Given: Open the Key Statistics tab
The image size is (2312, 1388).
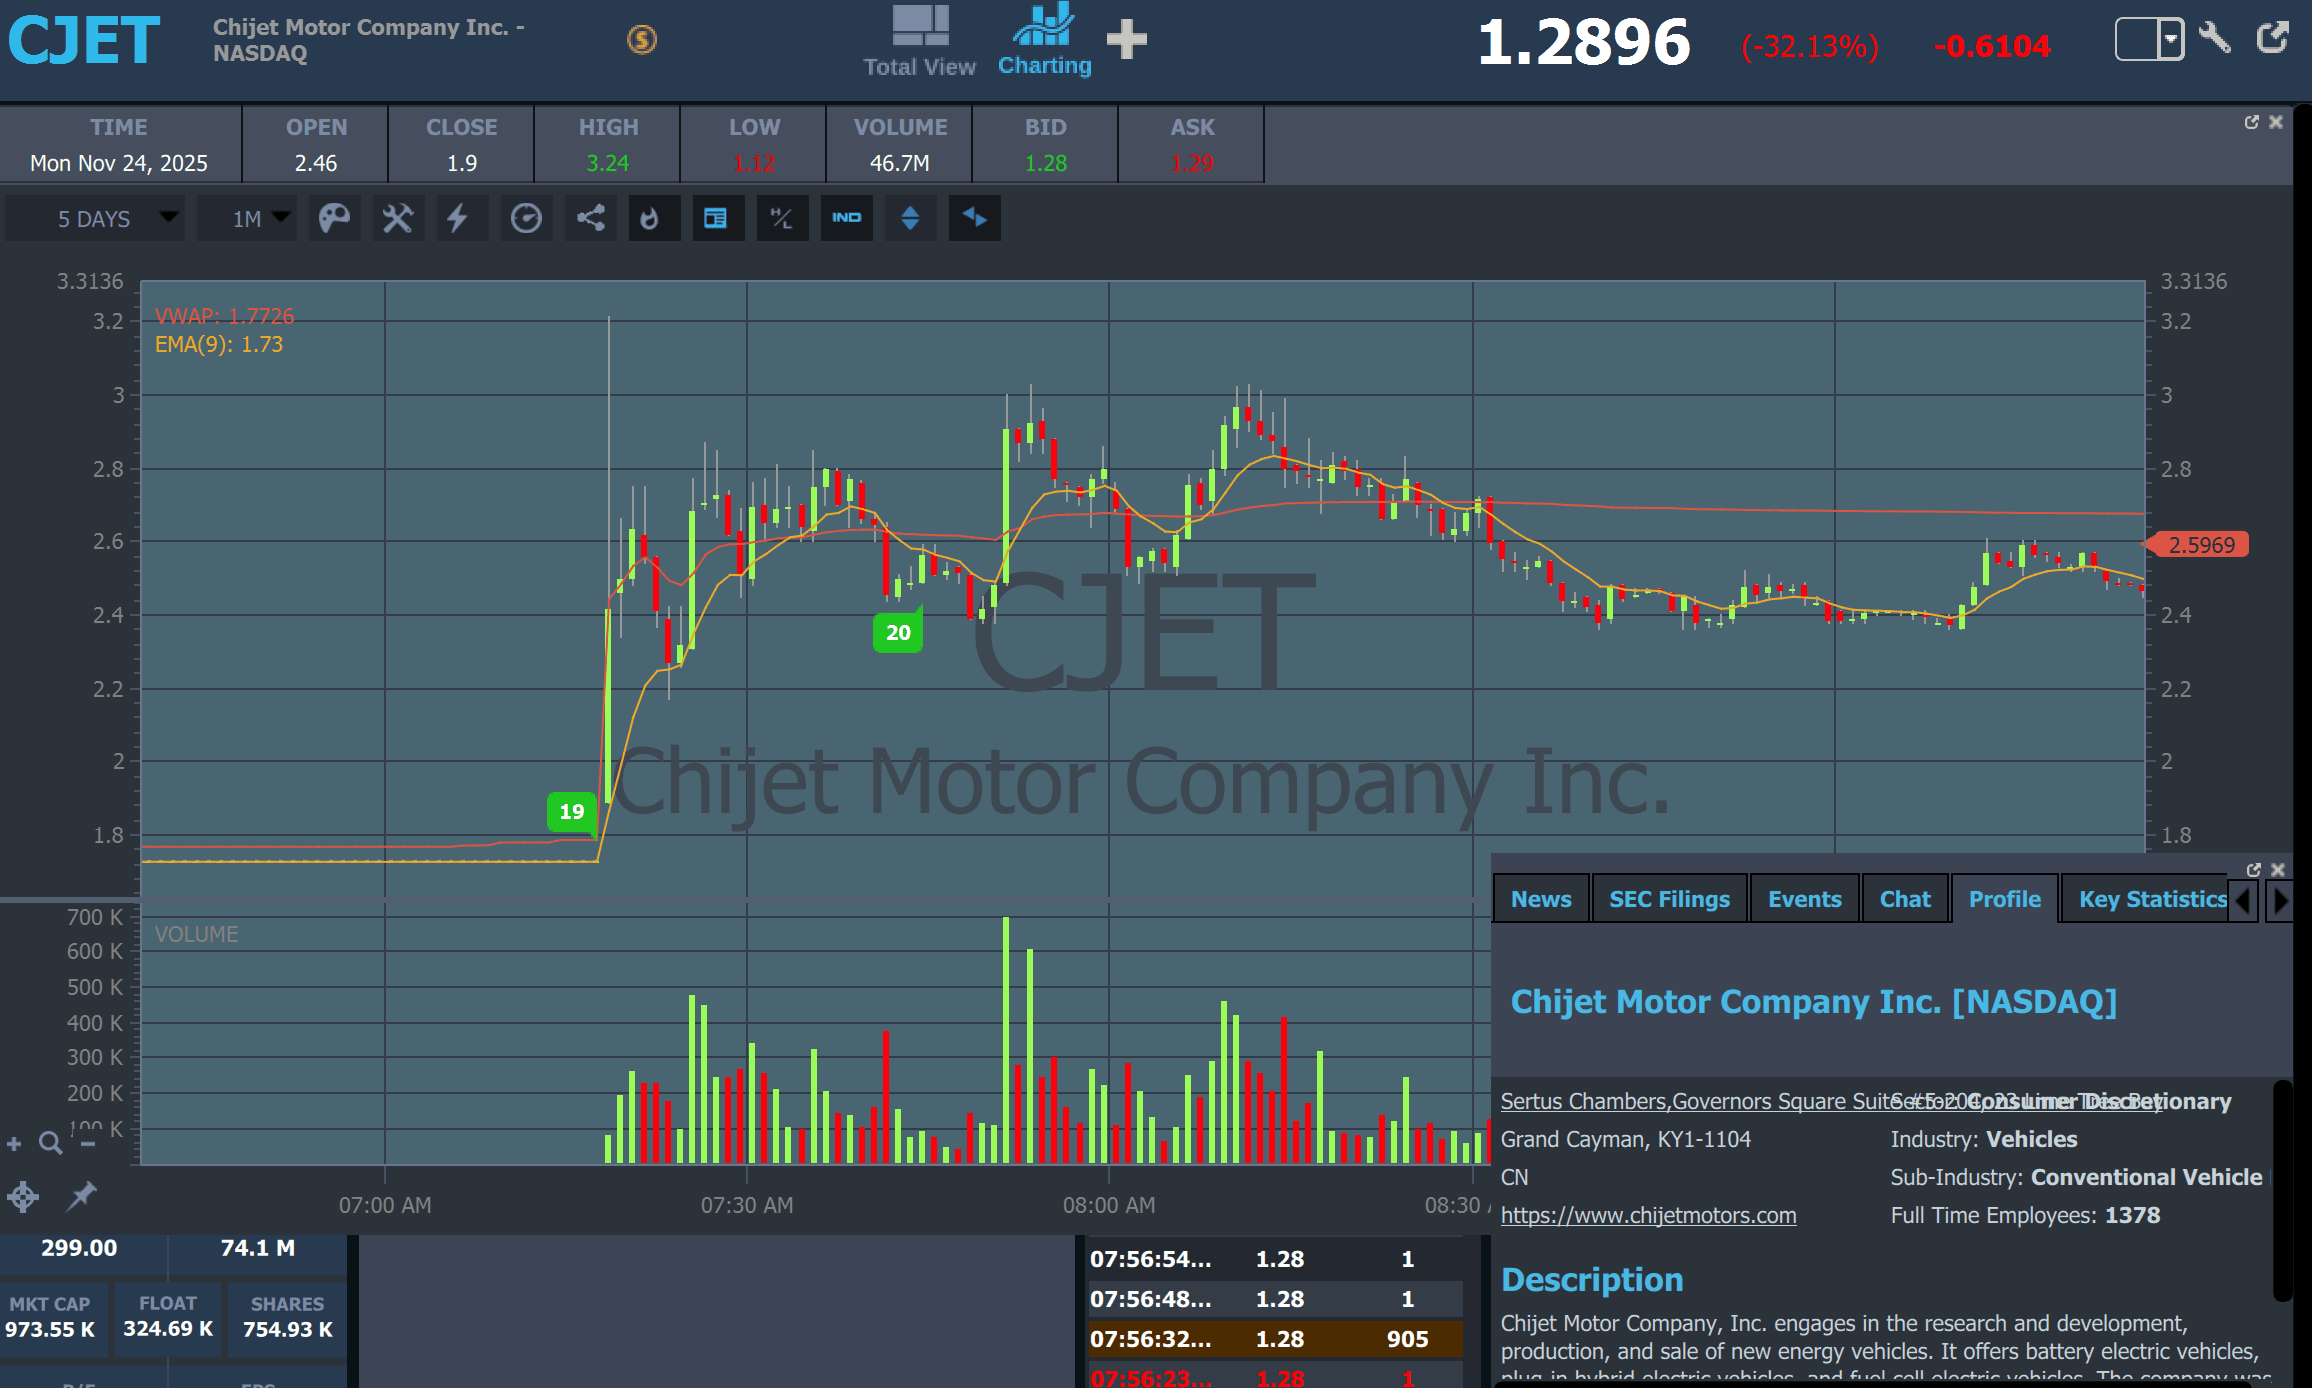Looking at the screenshot, I should pos(2151,899).
